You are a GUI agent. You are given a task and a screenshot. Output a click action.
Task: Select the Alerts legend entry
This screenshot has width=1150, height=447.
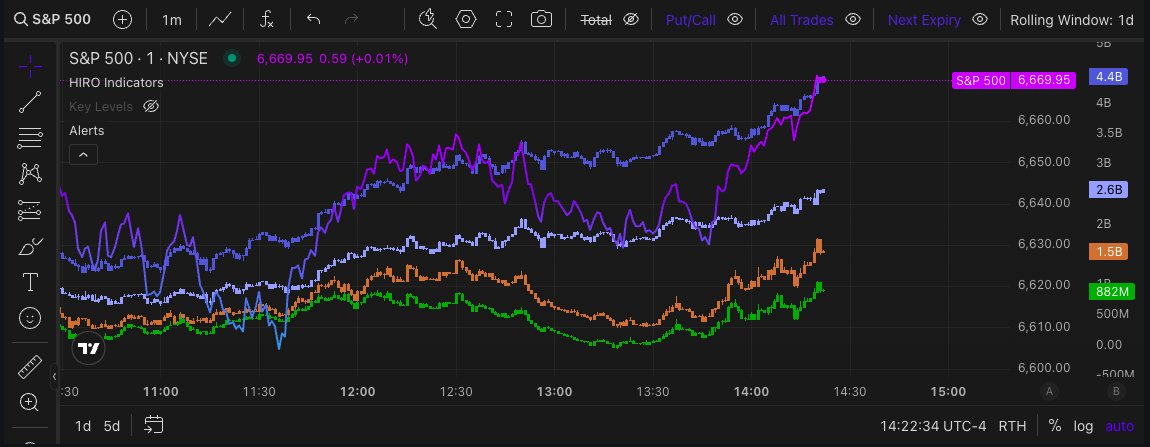(87, 131)
